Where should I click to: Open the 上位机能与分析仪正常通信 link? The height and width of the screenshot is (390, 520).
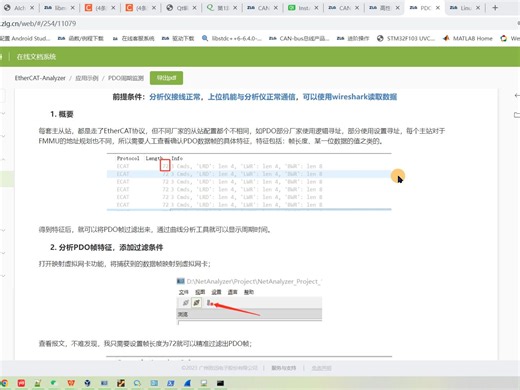251,97
